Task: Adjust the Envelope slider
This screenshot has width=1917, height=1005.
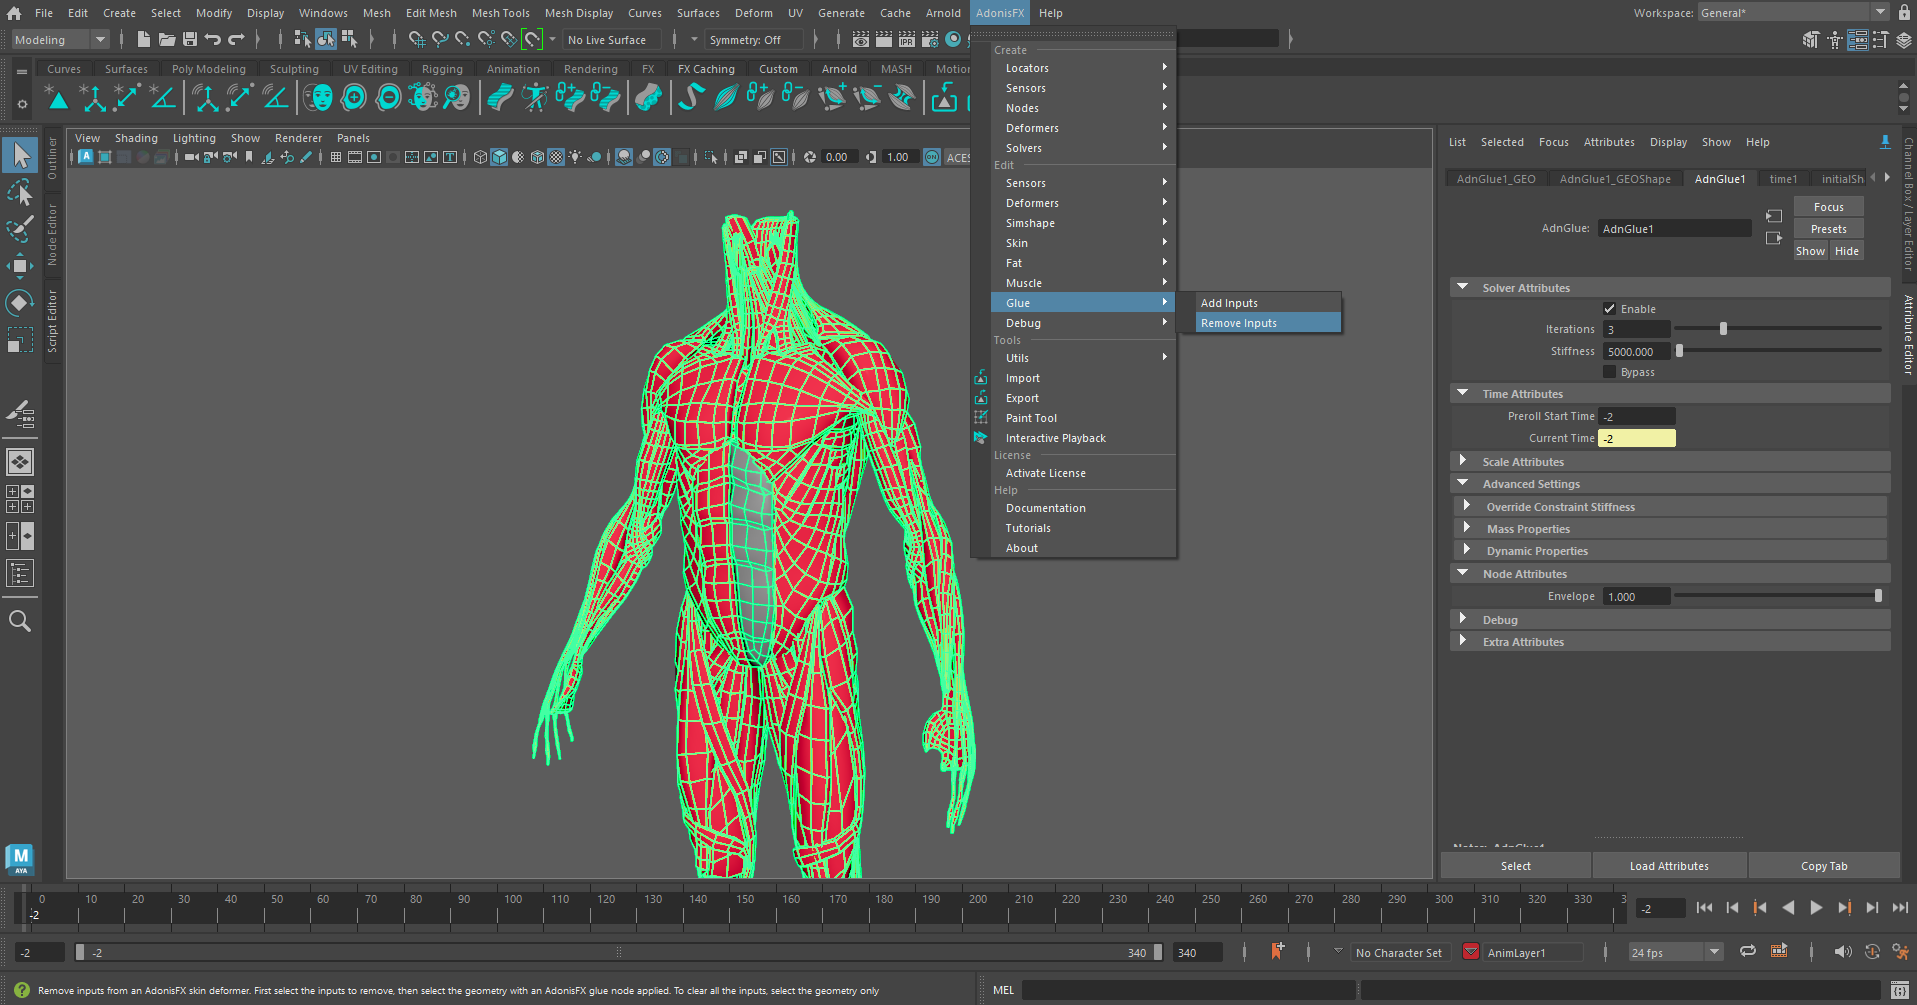Action: coord(1778,595)
